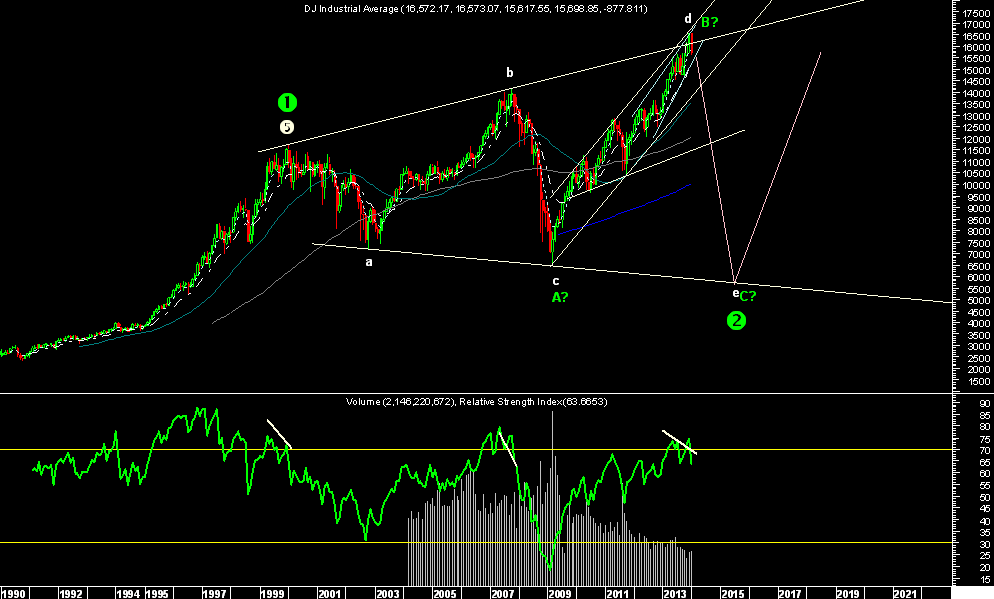Image resolution: width=994 pixels, height=599 pixels.
Task: Click the lowercase 'd' wave label
Action: 688,18
